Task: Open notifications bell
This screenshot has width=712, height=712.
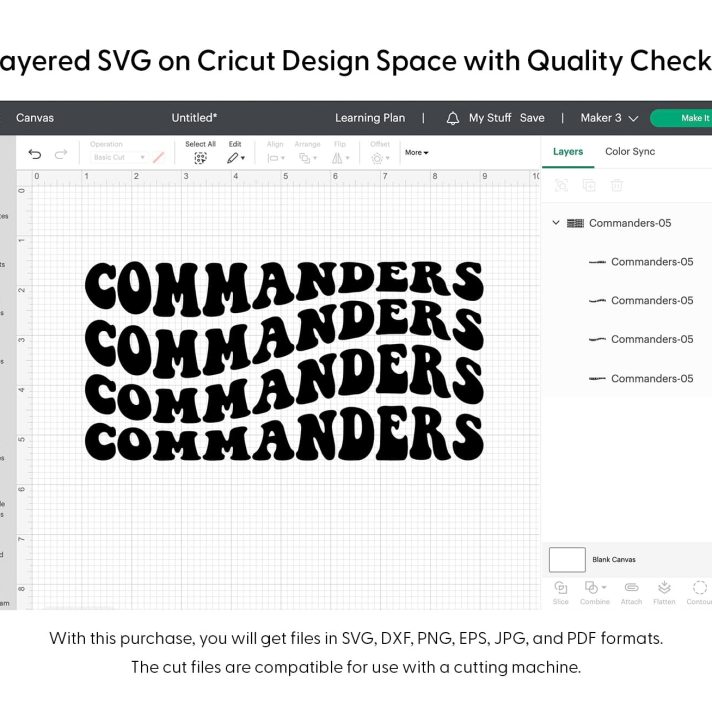Action: click(x=453, y=118)
